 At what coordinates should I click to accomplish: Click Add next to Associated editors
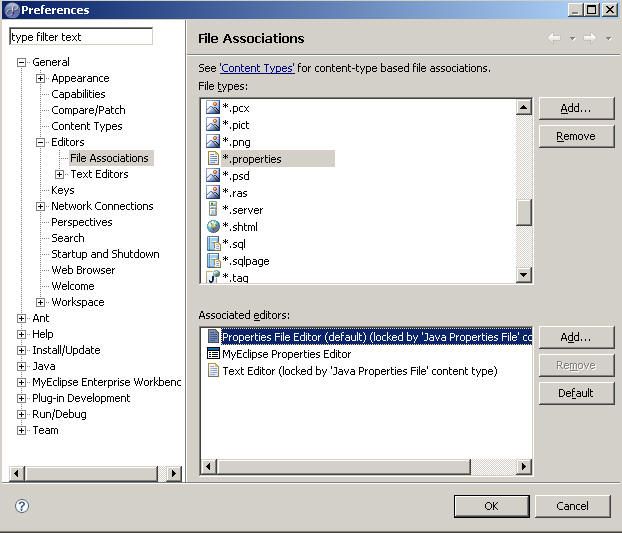pyautogui.click(x=576, y=337)
